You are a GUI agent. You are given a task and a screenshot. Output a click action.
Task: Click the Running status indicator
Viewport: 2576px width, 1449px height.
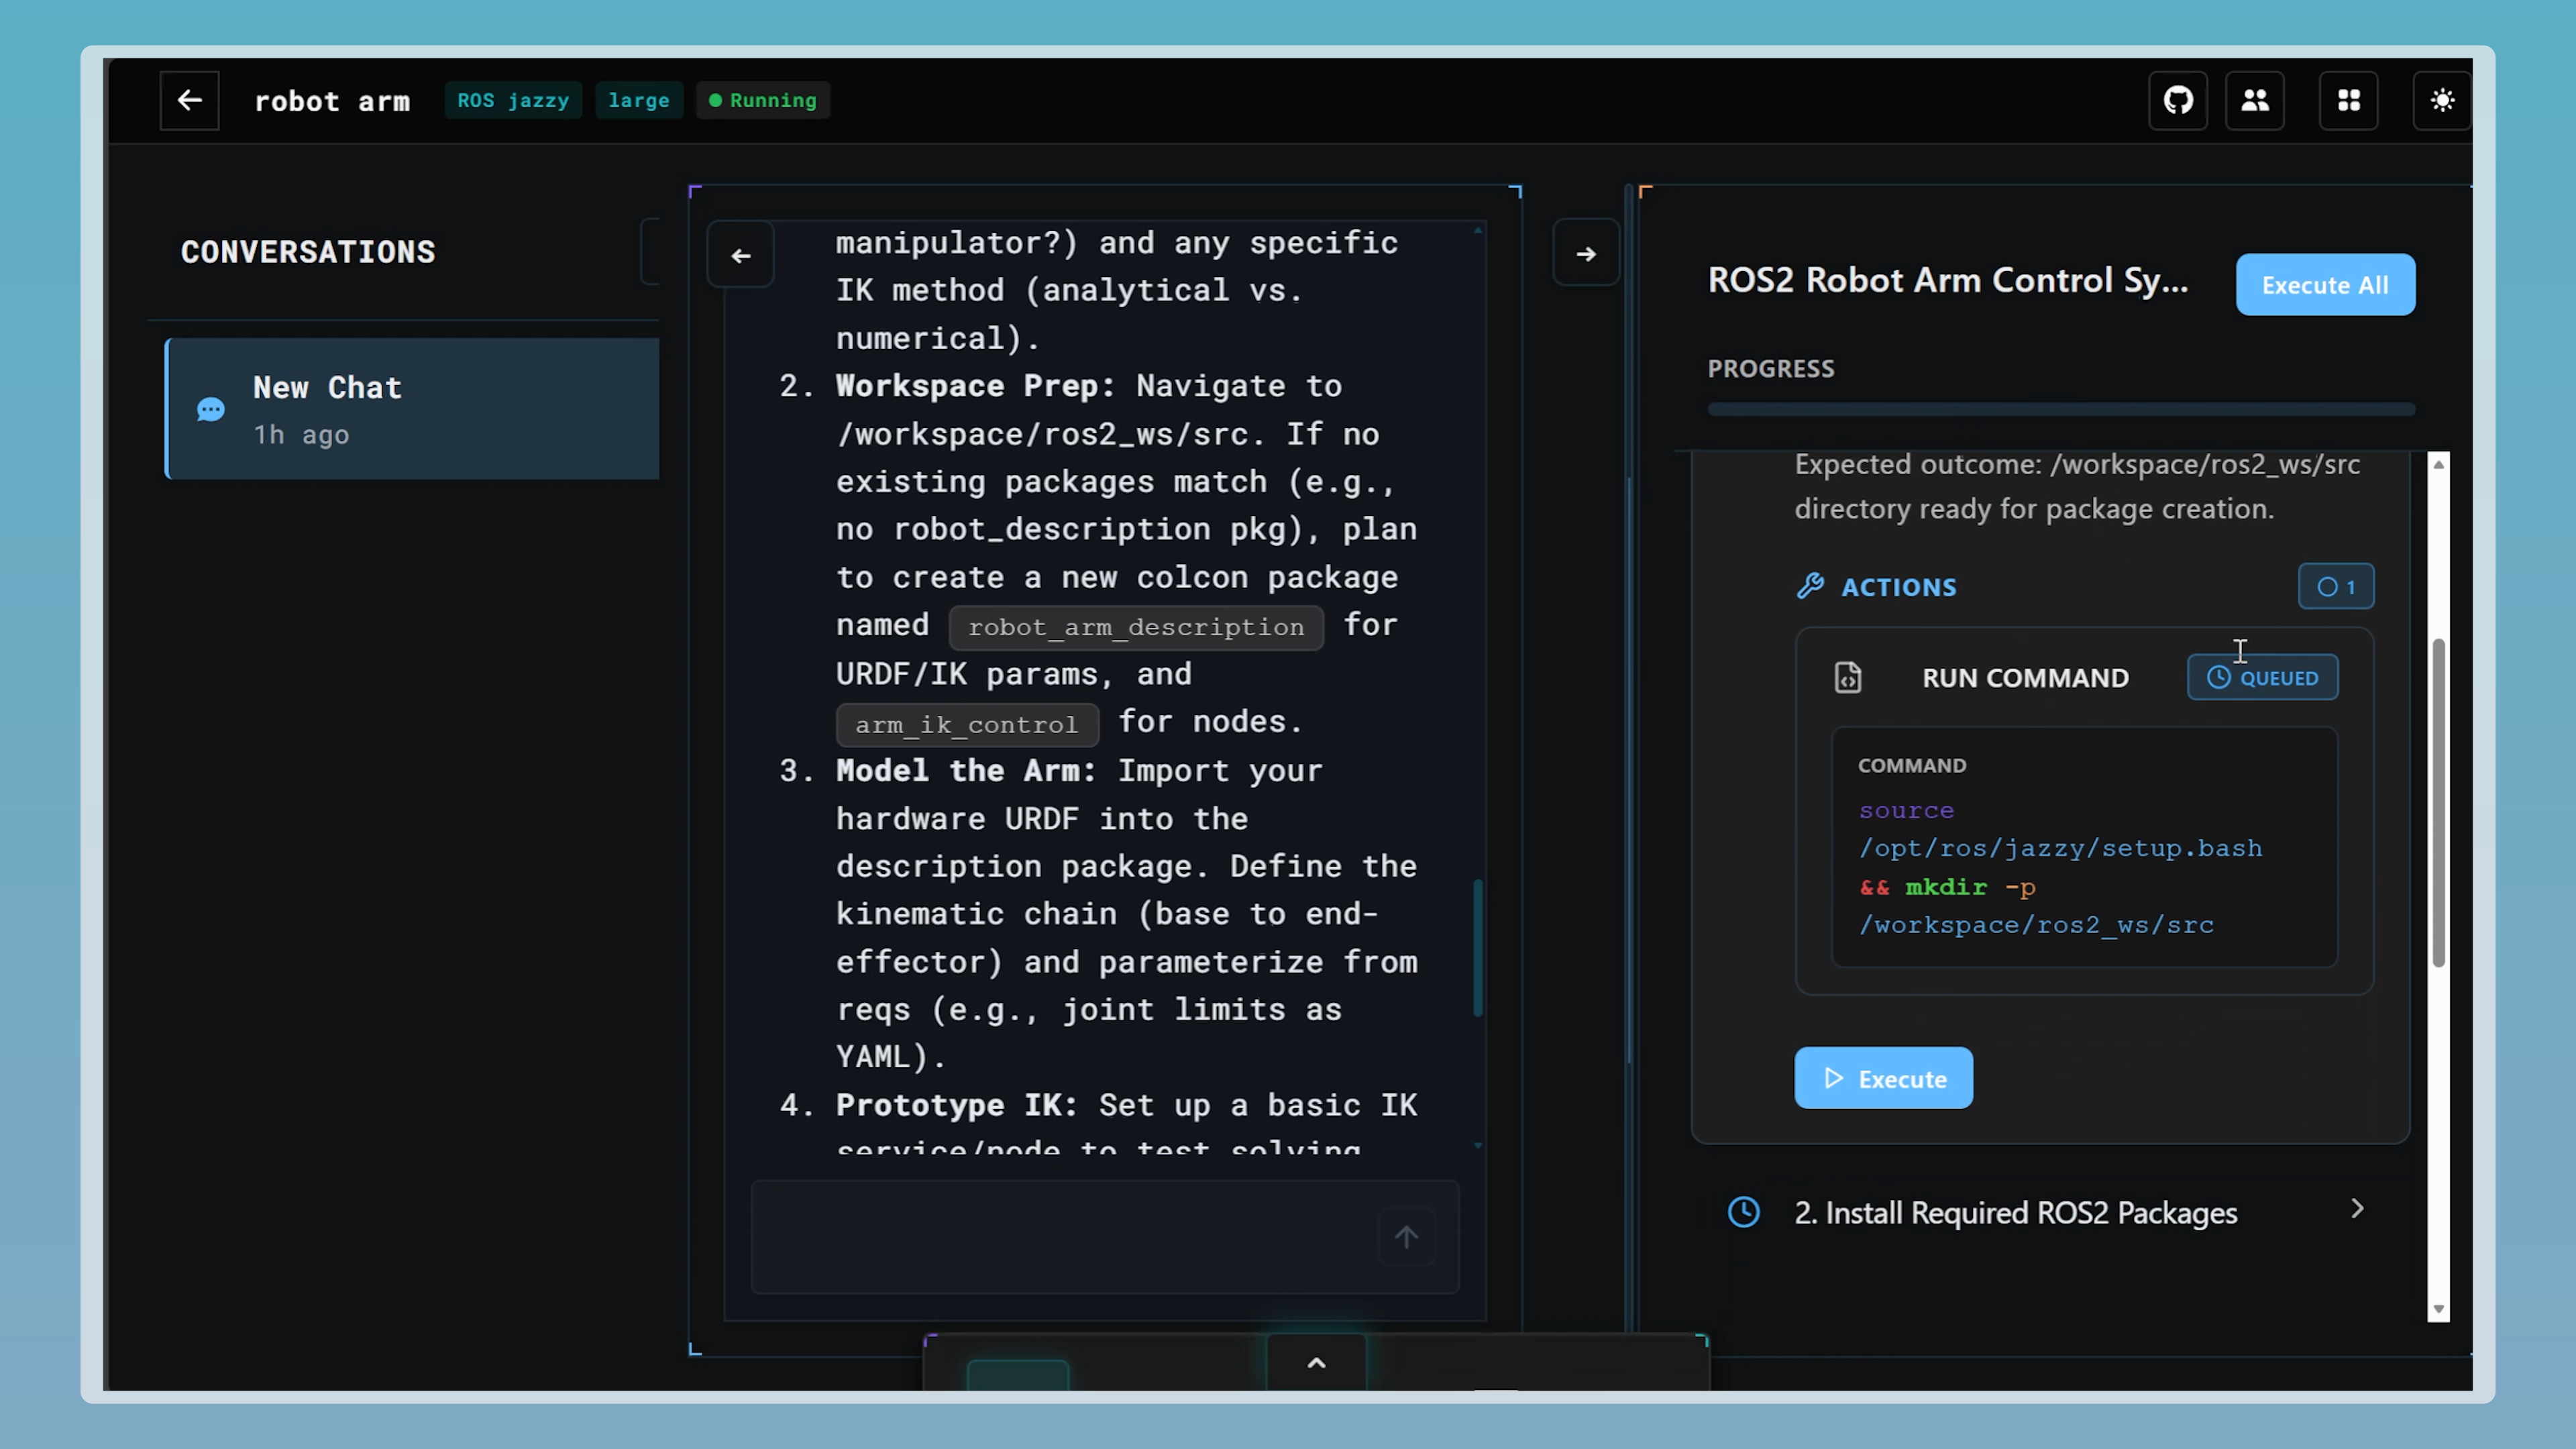[762, 100]
